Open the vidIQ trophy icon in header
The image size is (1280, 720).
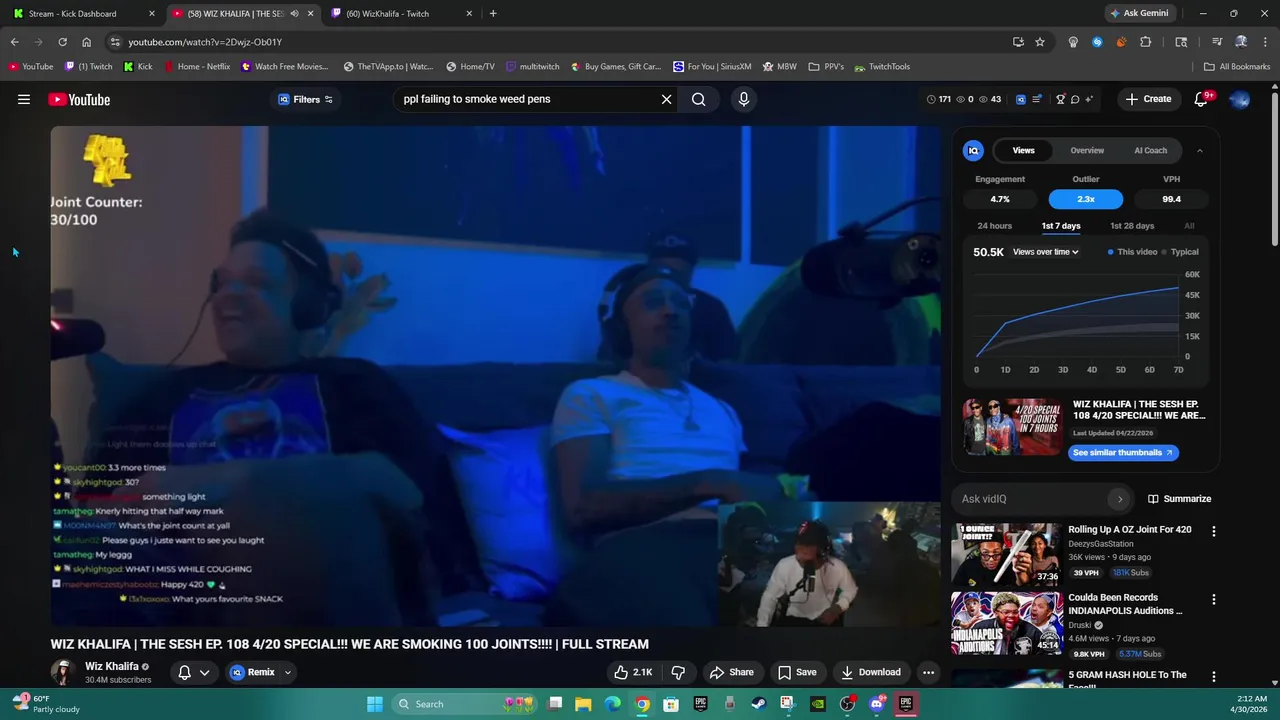(x=1060, y=99)
